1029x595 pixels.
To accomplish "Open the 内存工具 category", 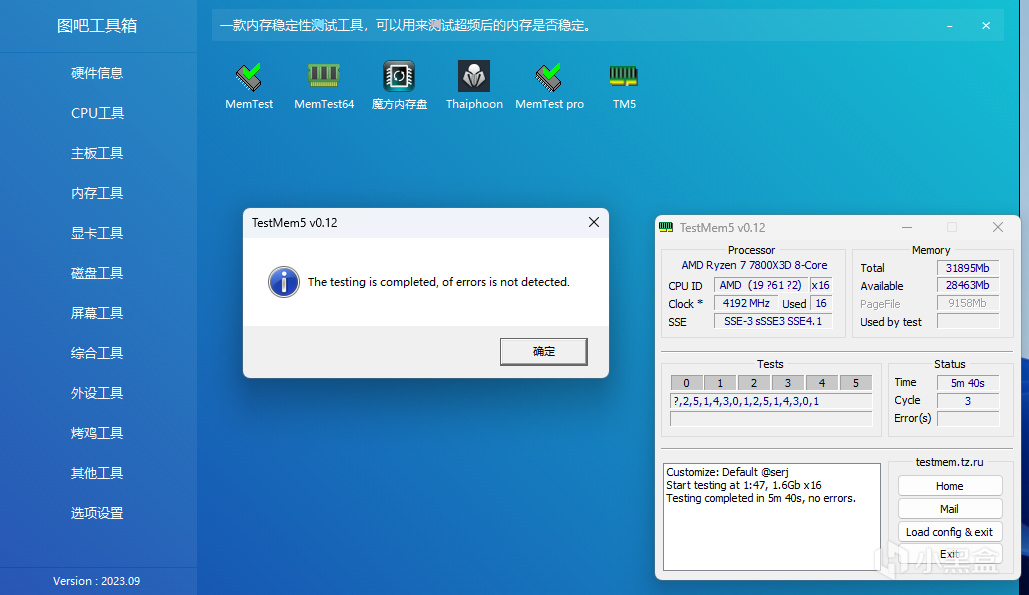I will coord(97,193).
